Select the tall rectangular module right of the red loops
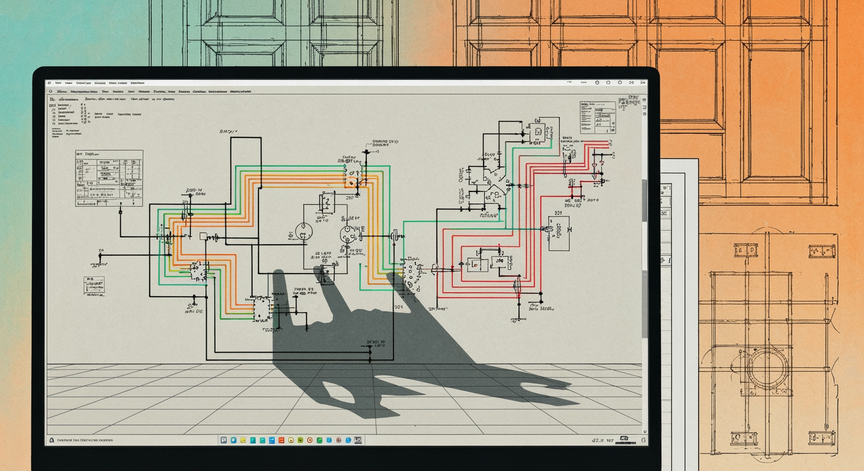The height and width of the screenshot is (471, 864). (x=559, y=233)
